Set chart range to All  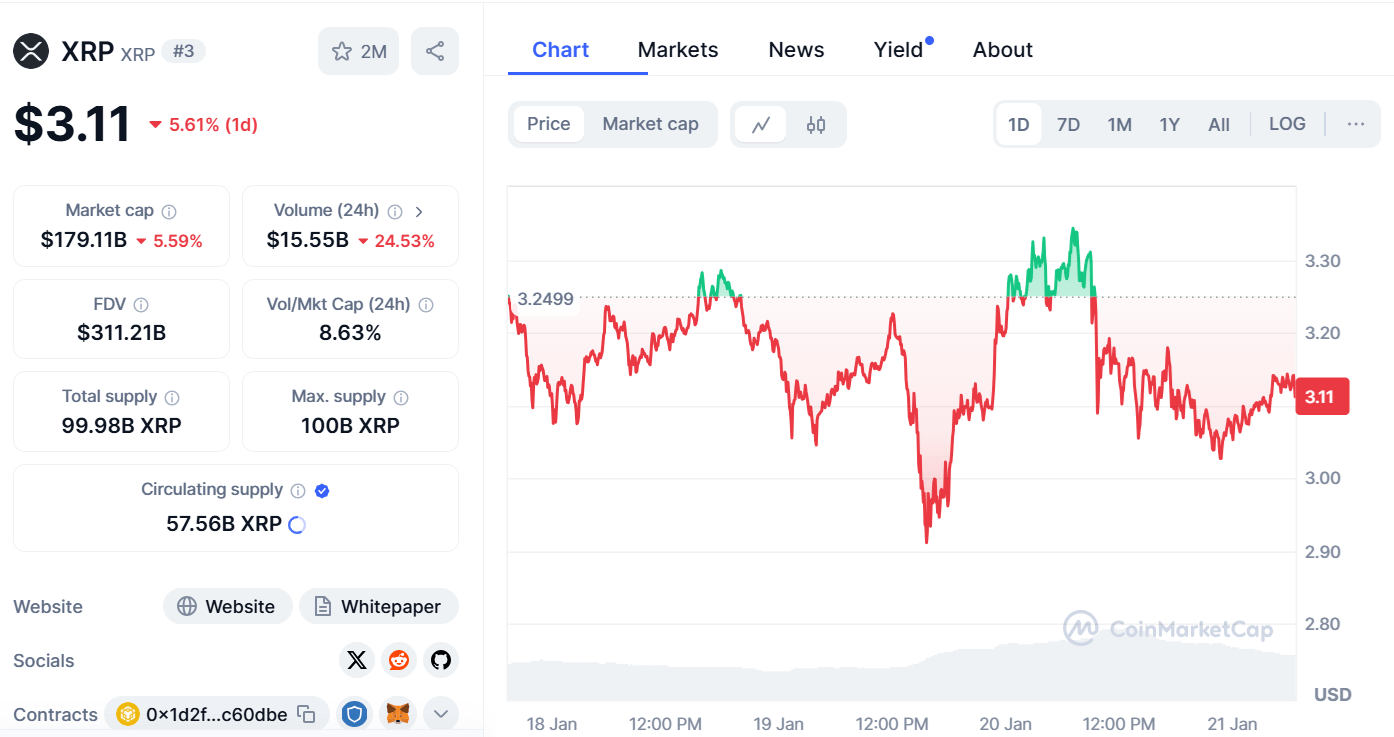1219,125
